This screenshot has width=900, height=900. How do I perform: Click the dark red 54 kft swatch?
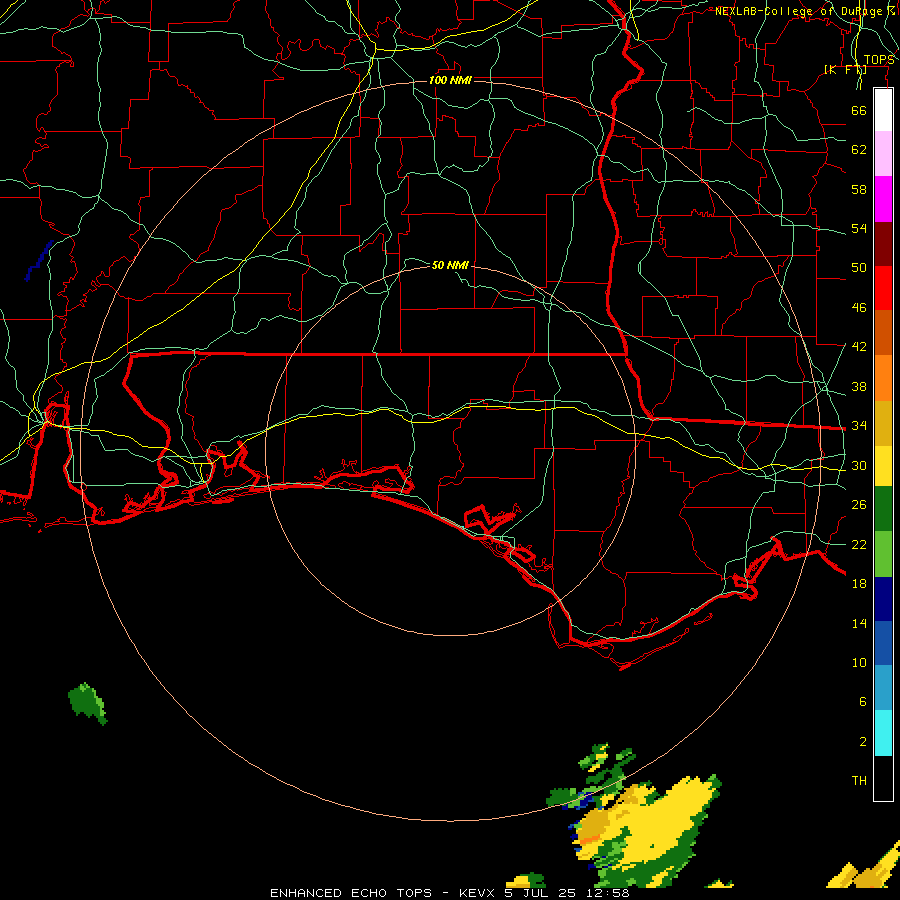883,243
